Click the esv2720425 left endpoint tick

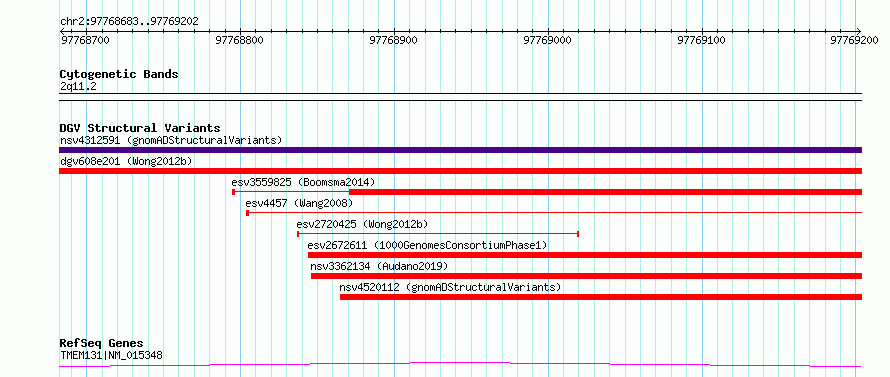coord(298,234)
